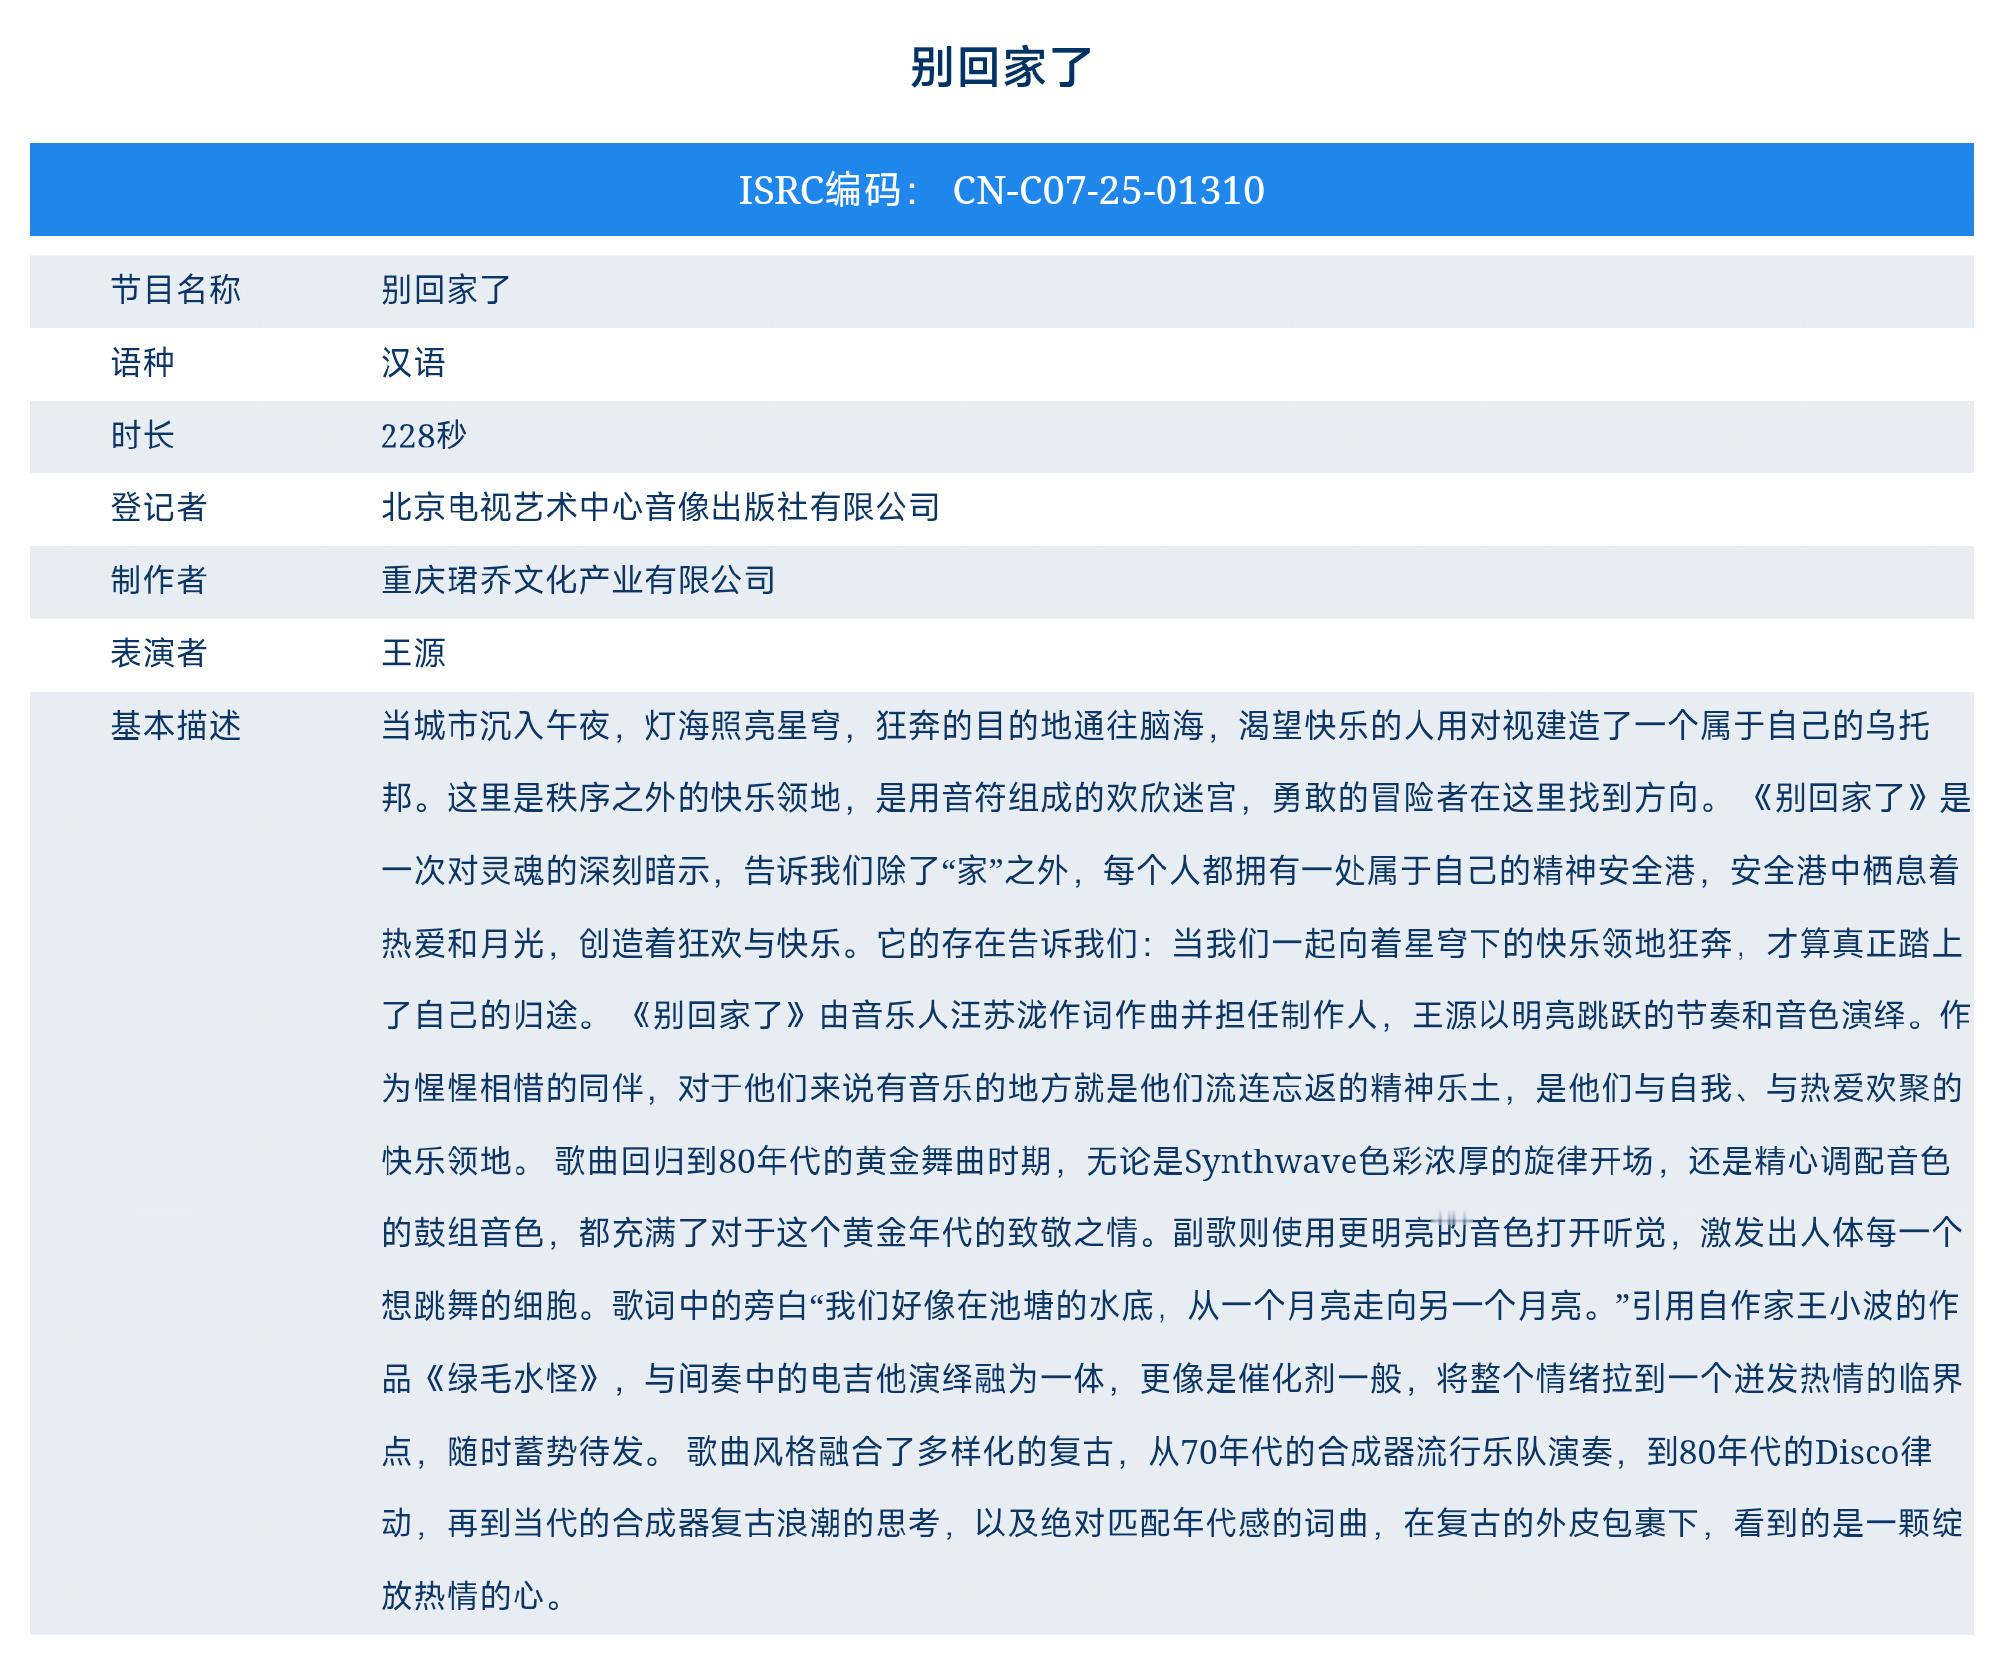
Task: Click the word Synthwave in the description
Action: click(x=1270, y=1161)
